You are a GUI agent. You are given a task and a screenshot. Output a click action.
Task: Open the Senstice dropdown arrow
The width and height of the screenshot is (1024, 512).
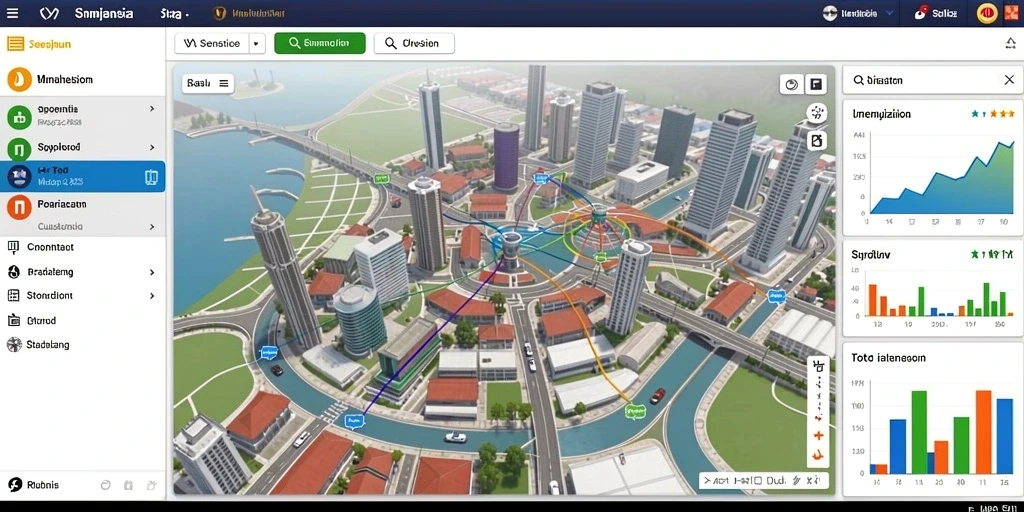coord(256,44)
